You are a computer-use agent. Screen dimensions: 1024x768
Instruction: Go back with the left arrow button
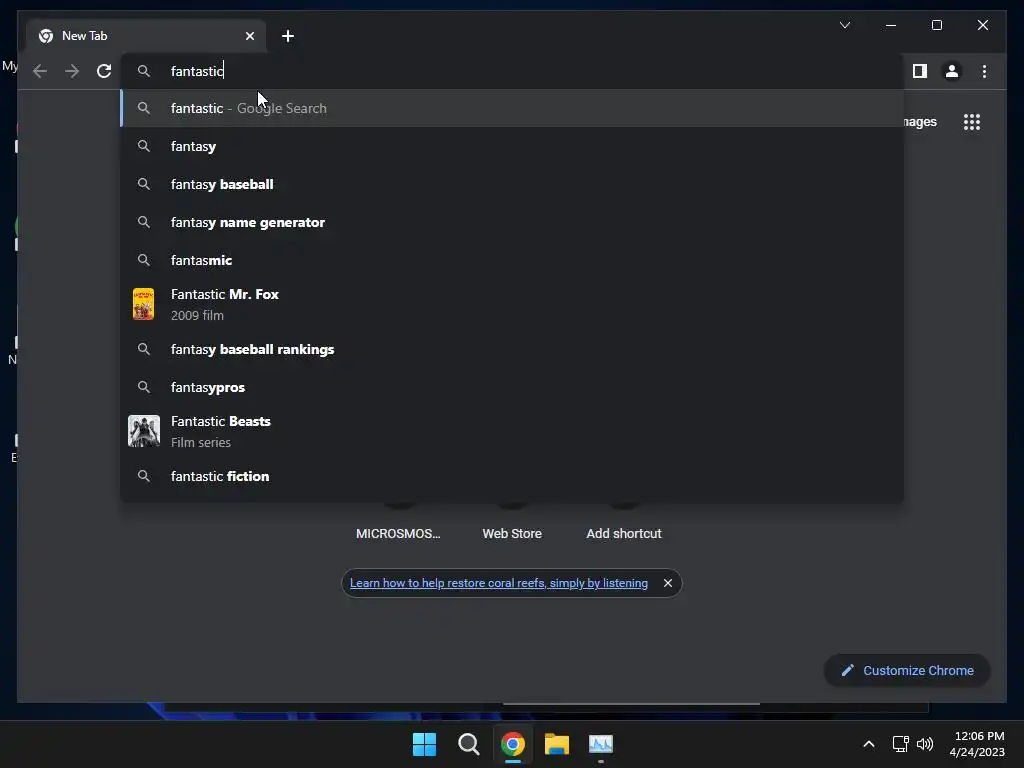[x=40, y=71]
